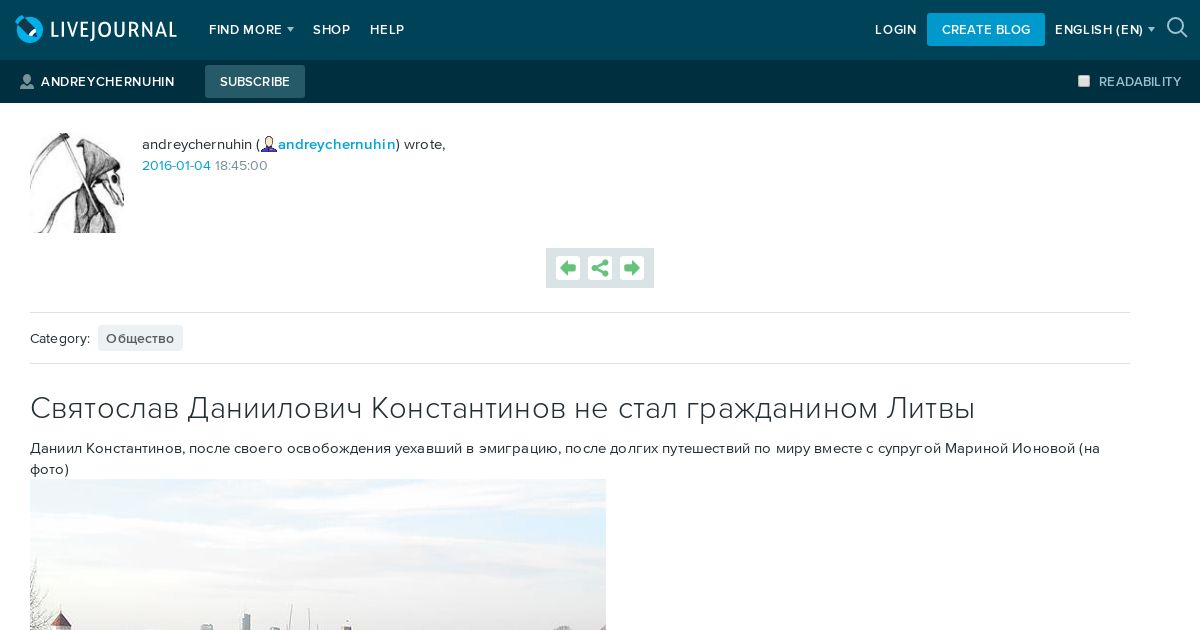Click the Login link
1200x630 pixels.
(x=895, y=30)
